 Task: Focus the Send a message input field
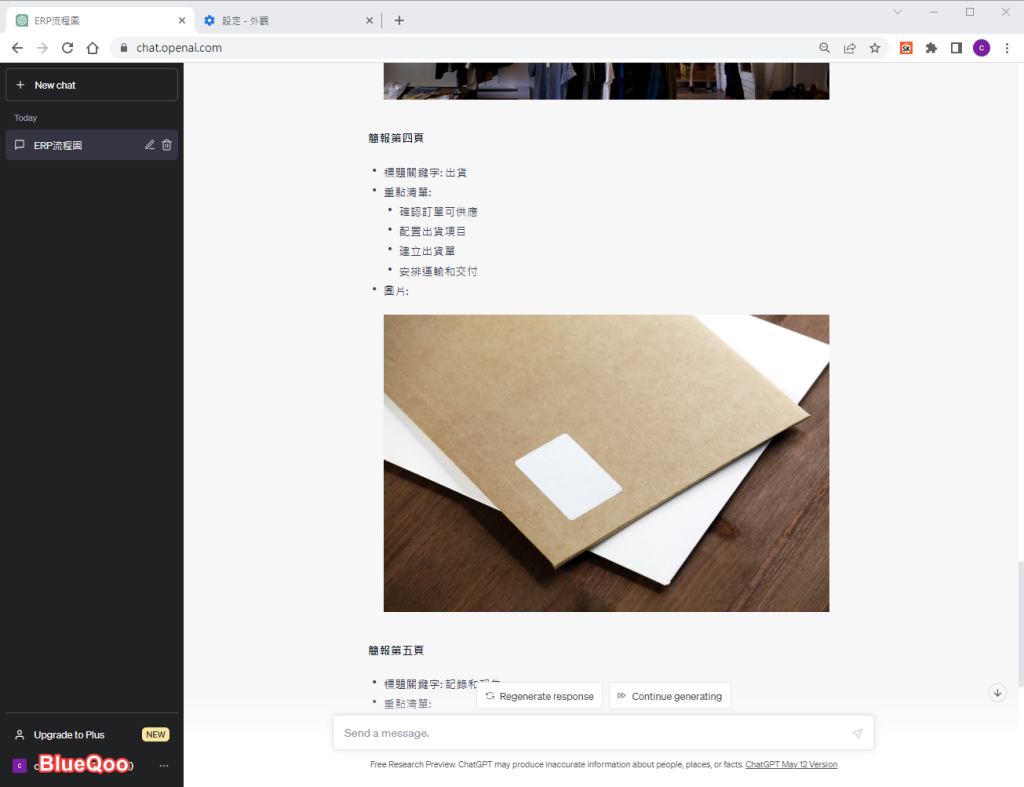pyautogui.click(x=590, y=734)
